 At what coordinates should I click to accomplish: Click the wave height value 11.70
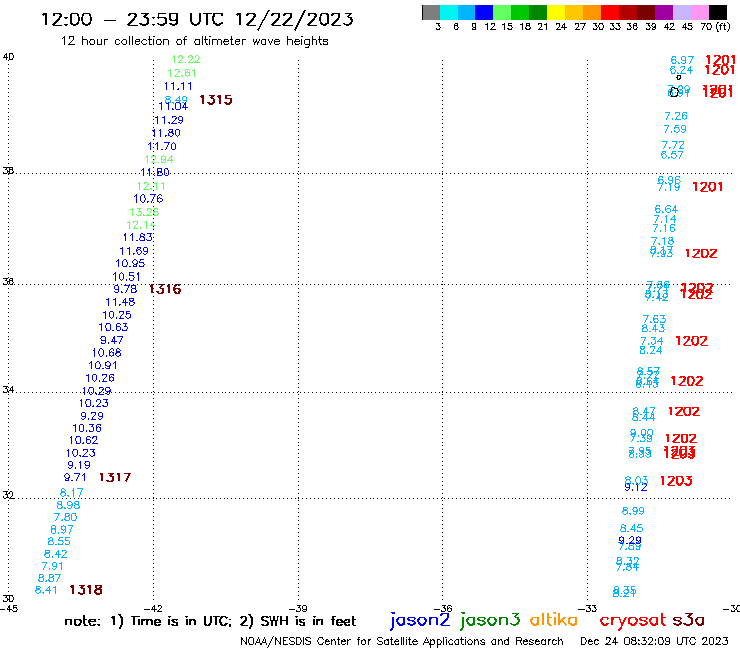(162, 147)
